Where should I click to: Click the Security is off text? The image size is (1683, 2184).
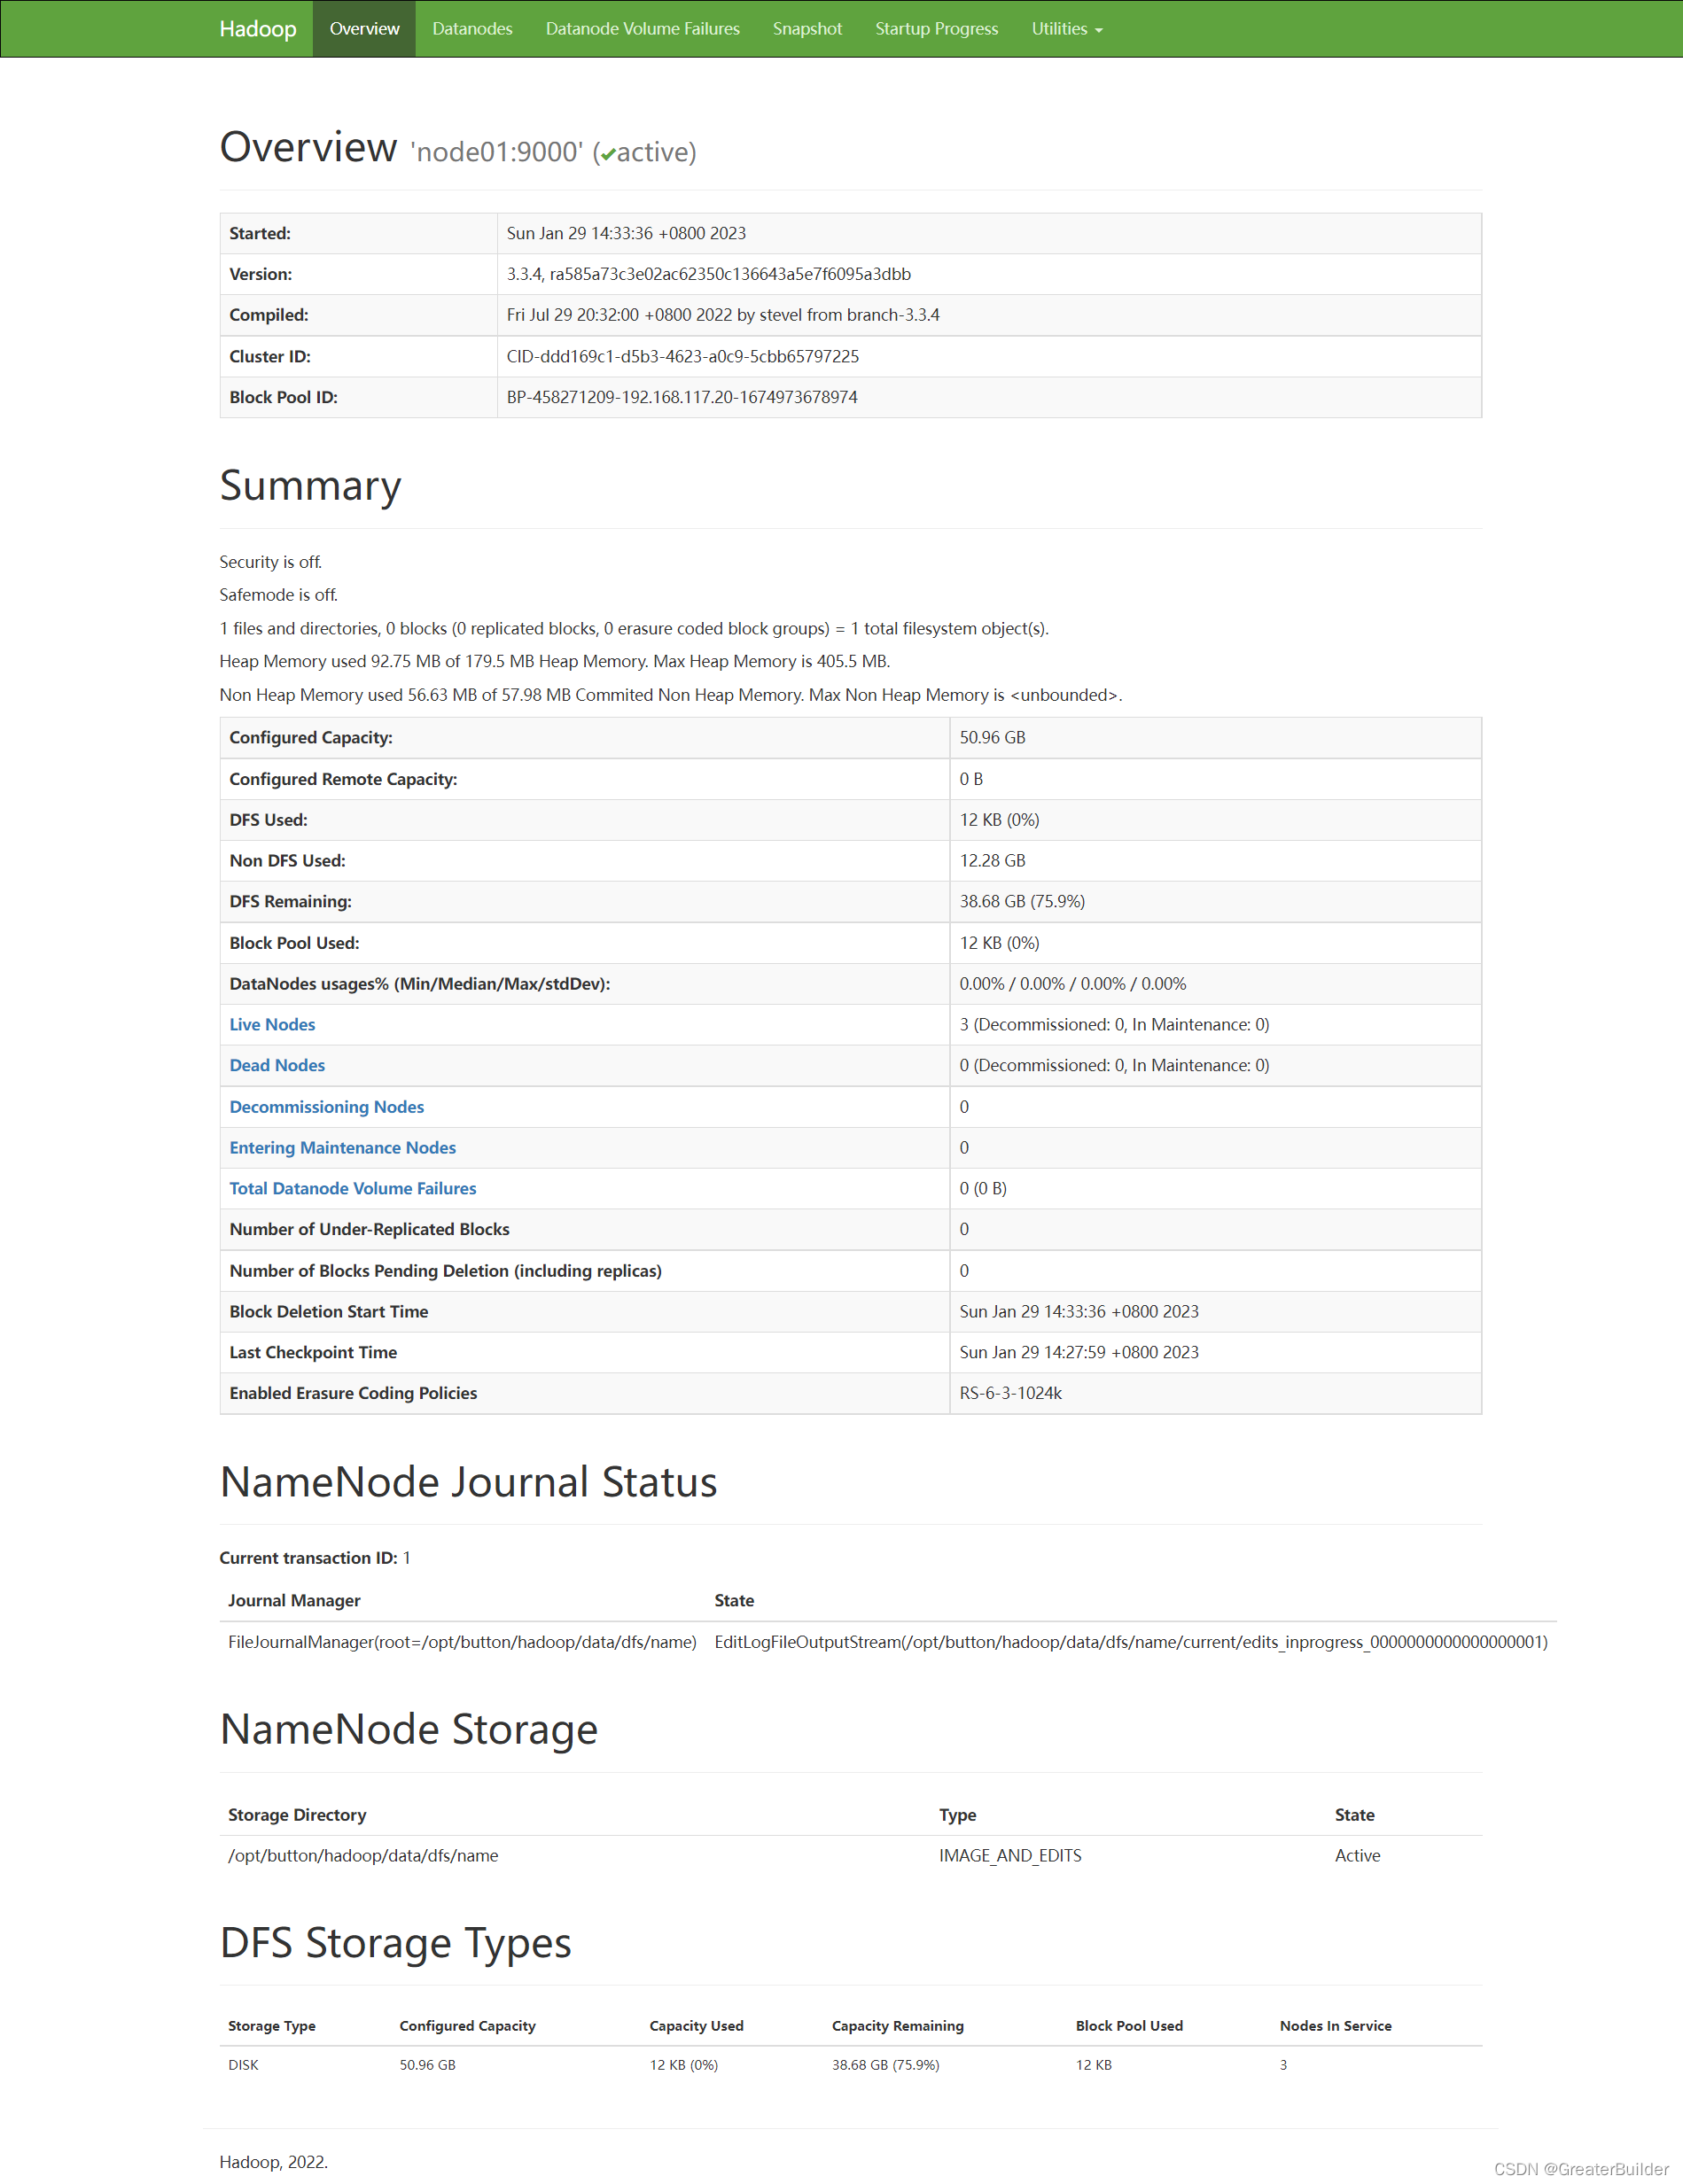pos(270,562)
